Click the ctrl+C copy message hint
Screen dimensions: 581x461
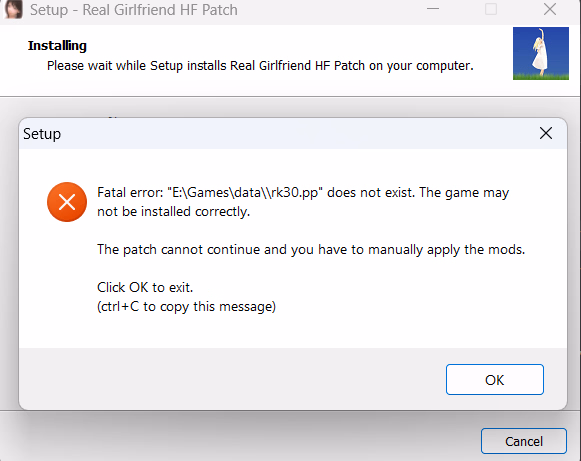pyautogui.click(x=186, y=307)
